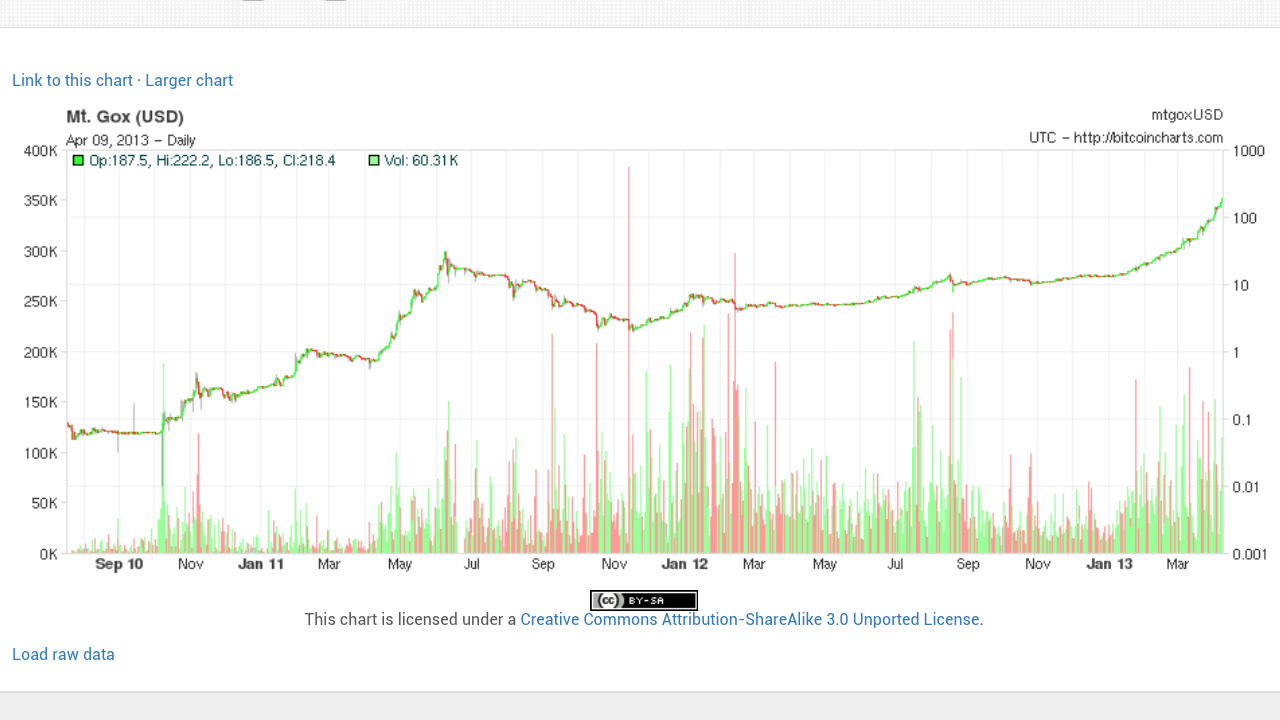The height and width of the screenshot is (720, 1280).
Task: Click the Creative Commons BY-SA badge
Action: pyautogui.click(x=644, y=601)
